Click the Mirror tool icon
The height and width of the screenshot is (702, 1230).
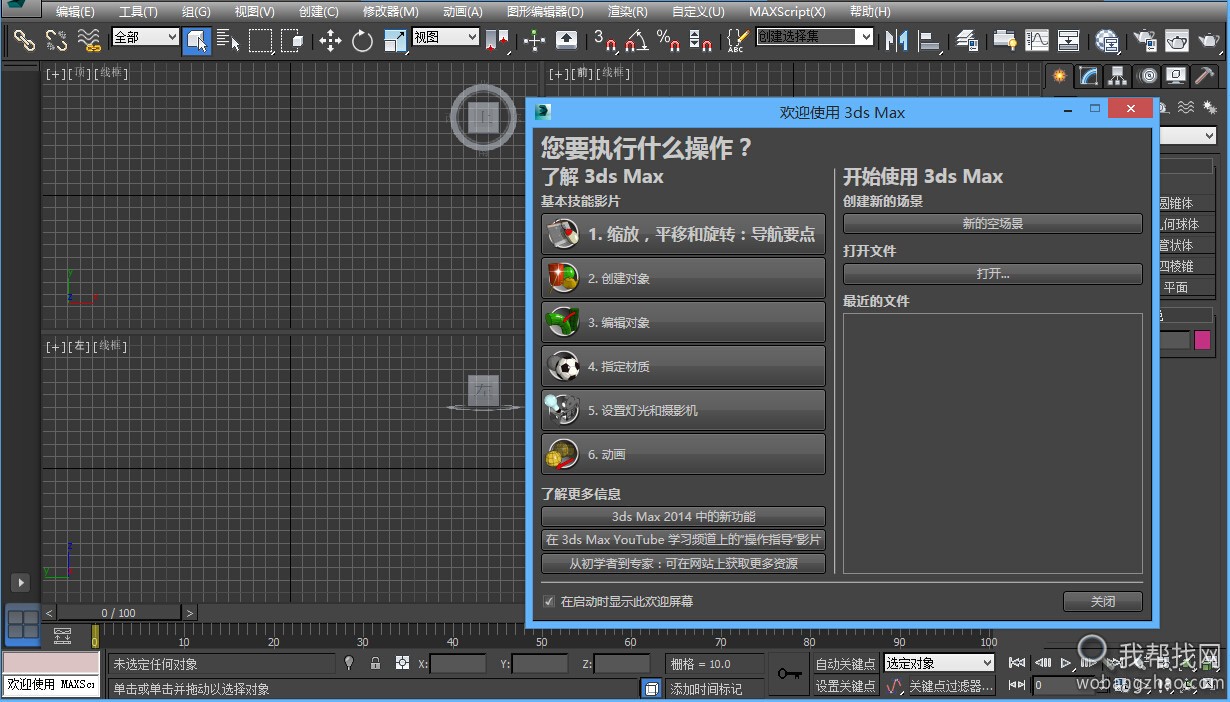tap(896, 40)
